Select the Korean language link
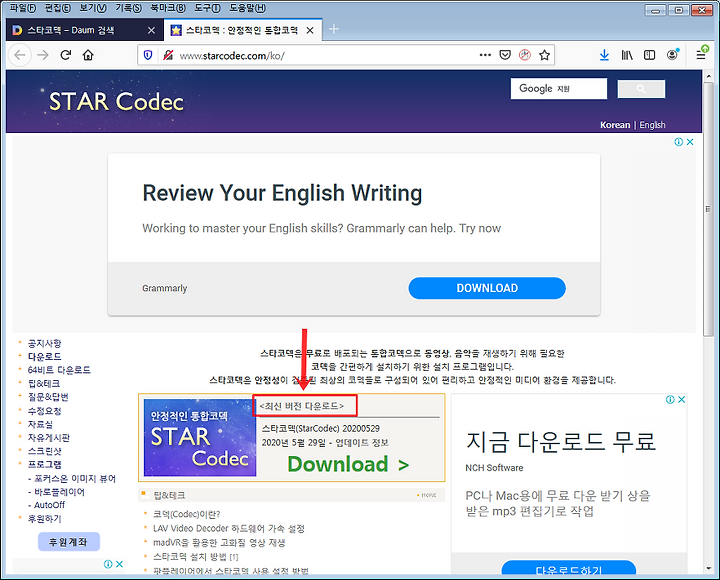The height and width of the screenshot is (580, 720). pos(615,125)
